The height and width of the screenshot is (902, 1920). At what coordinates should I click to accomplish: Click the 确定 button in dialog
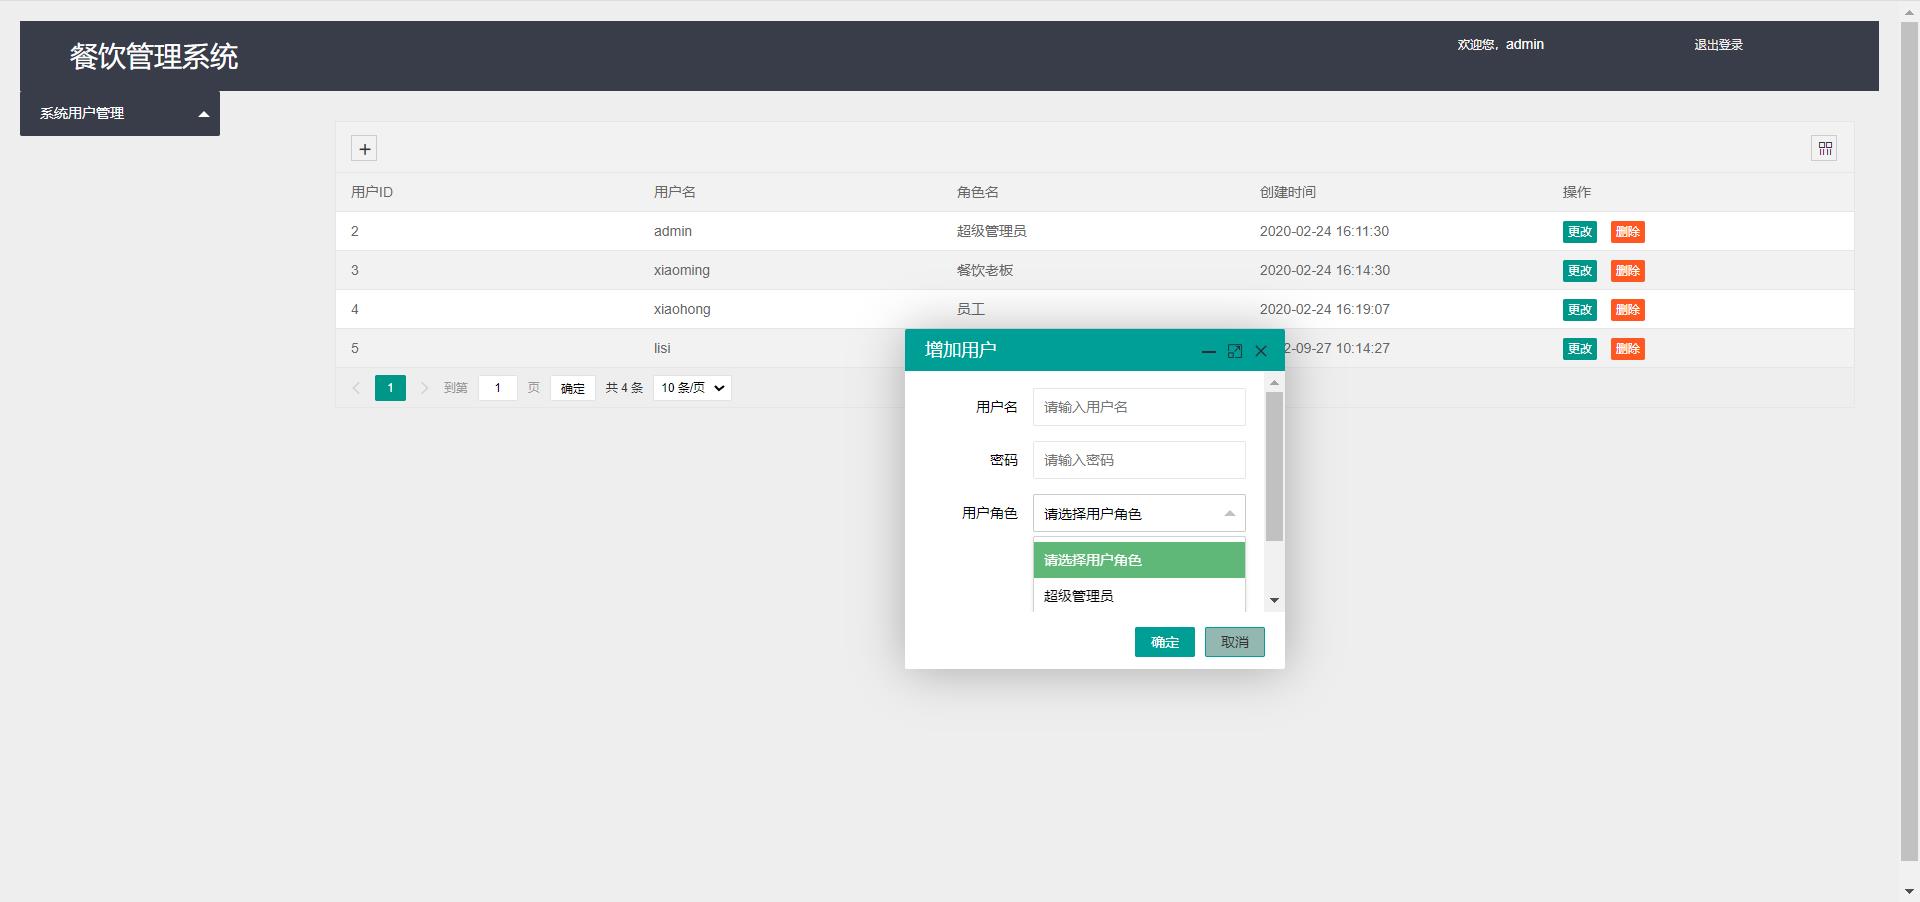coord(1165,642)
